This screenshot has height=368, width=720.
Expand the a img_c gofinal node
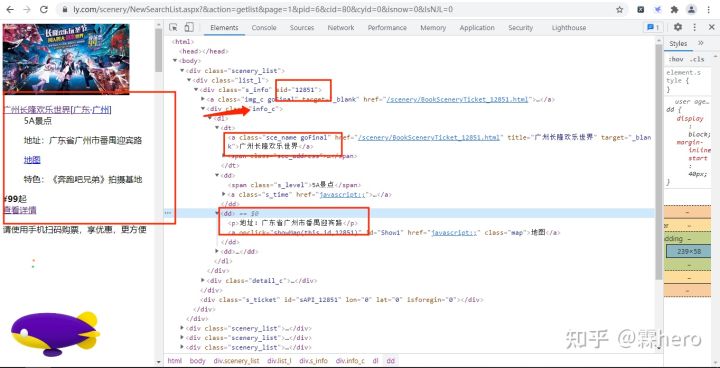203,99
